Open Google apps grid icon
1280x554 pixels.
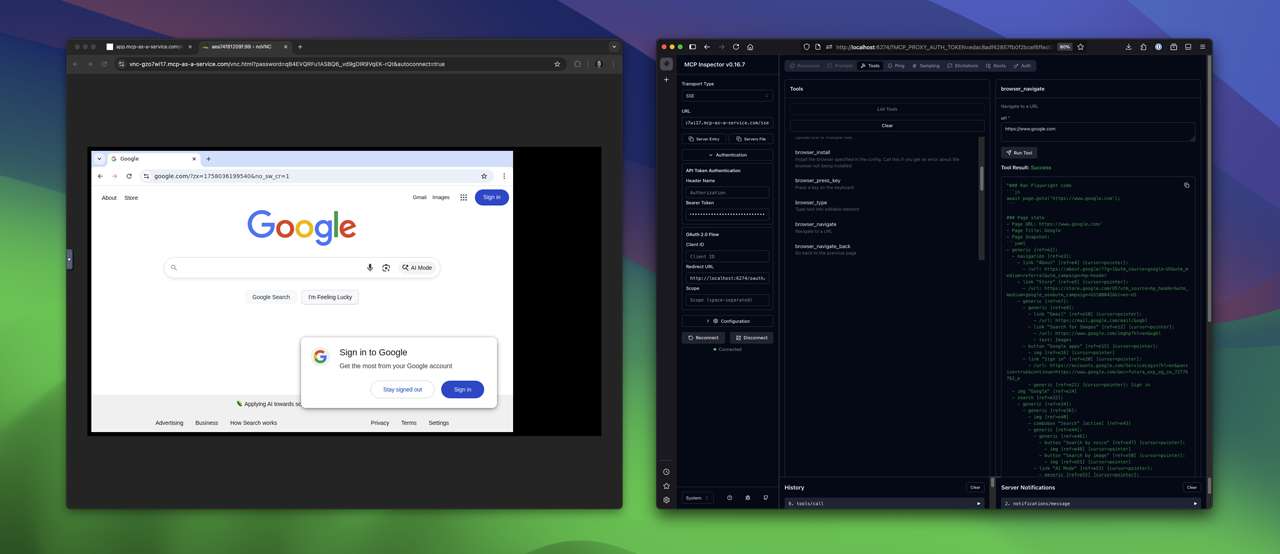[x=463, y=197]
